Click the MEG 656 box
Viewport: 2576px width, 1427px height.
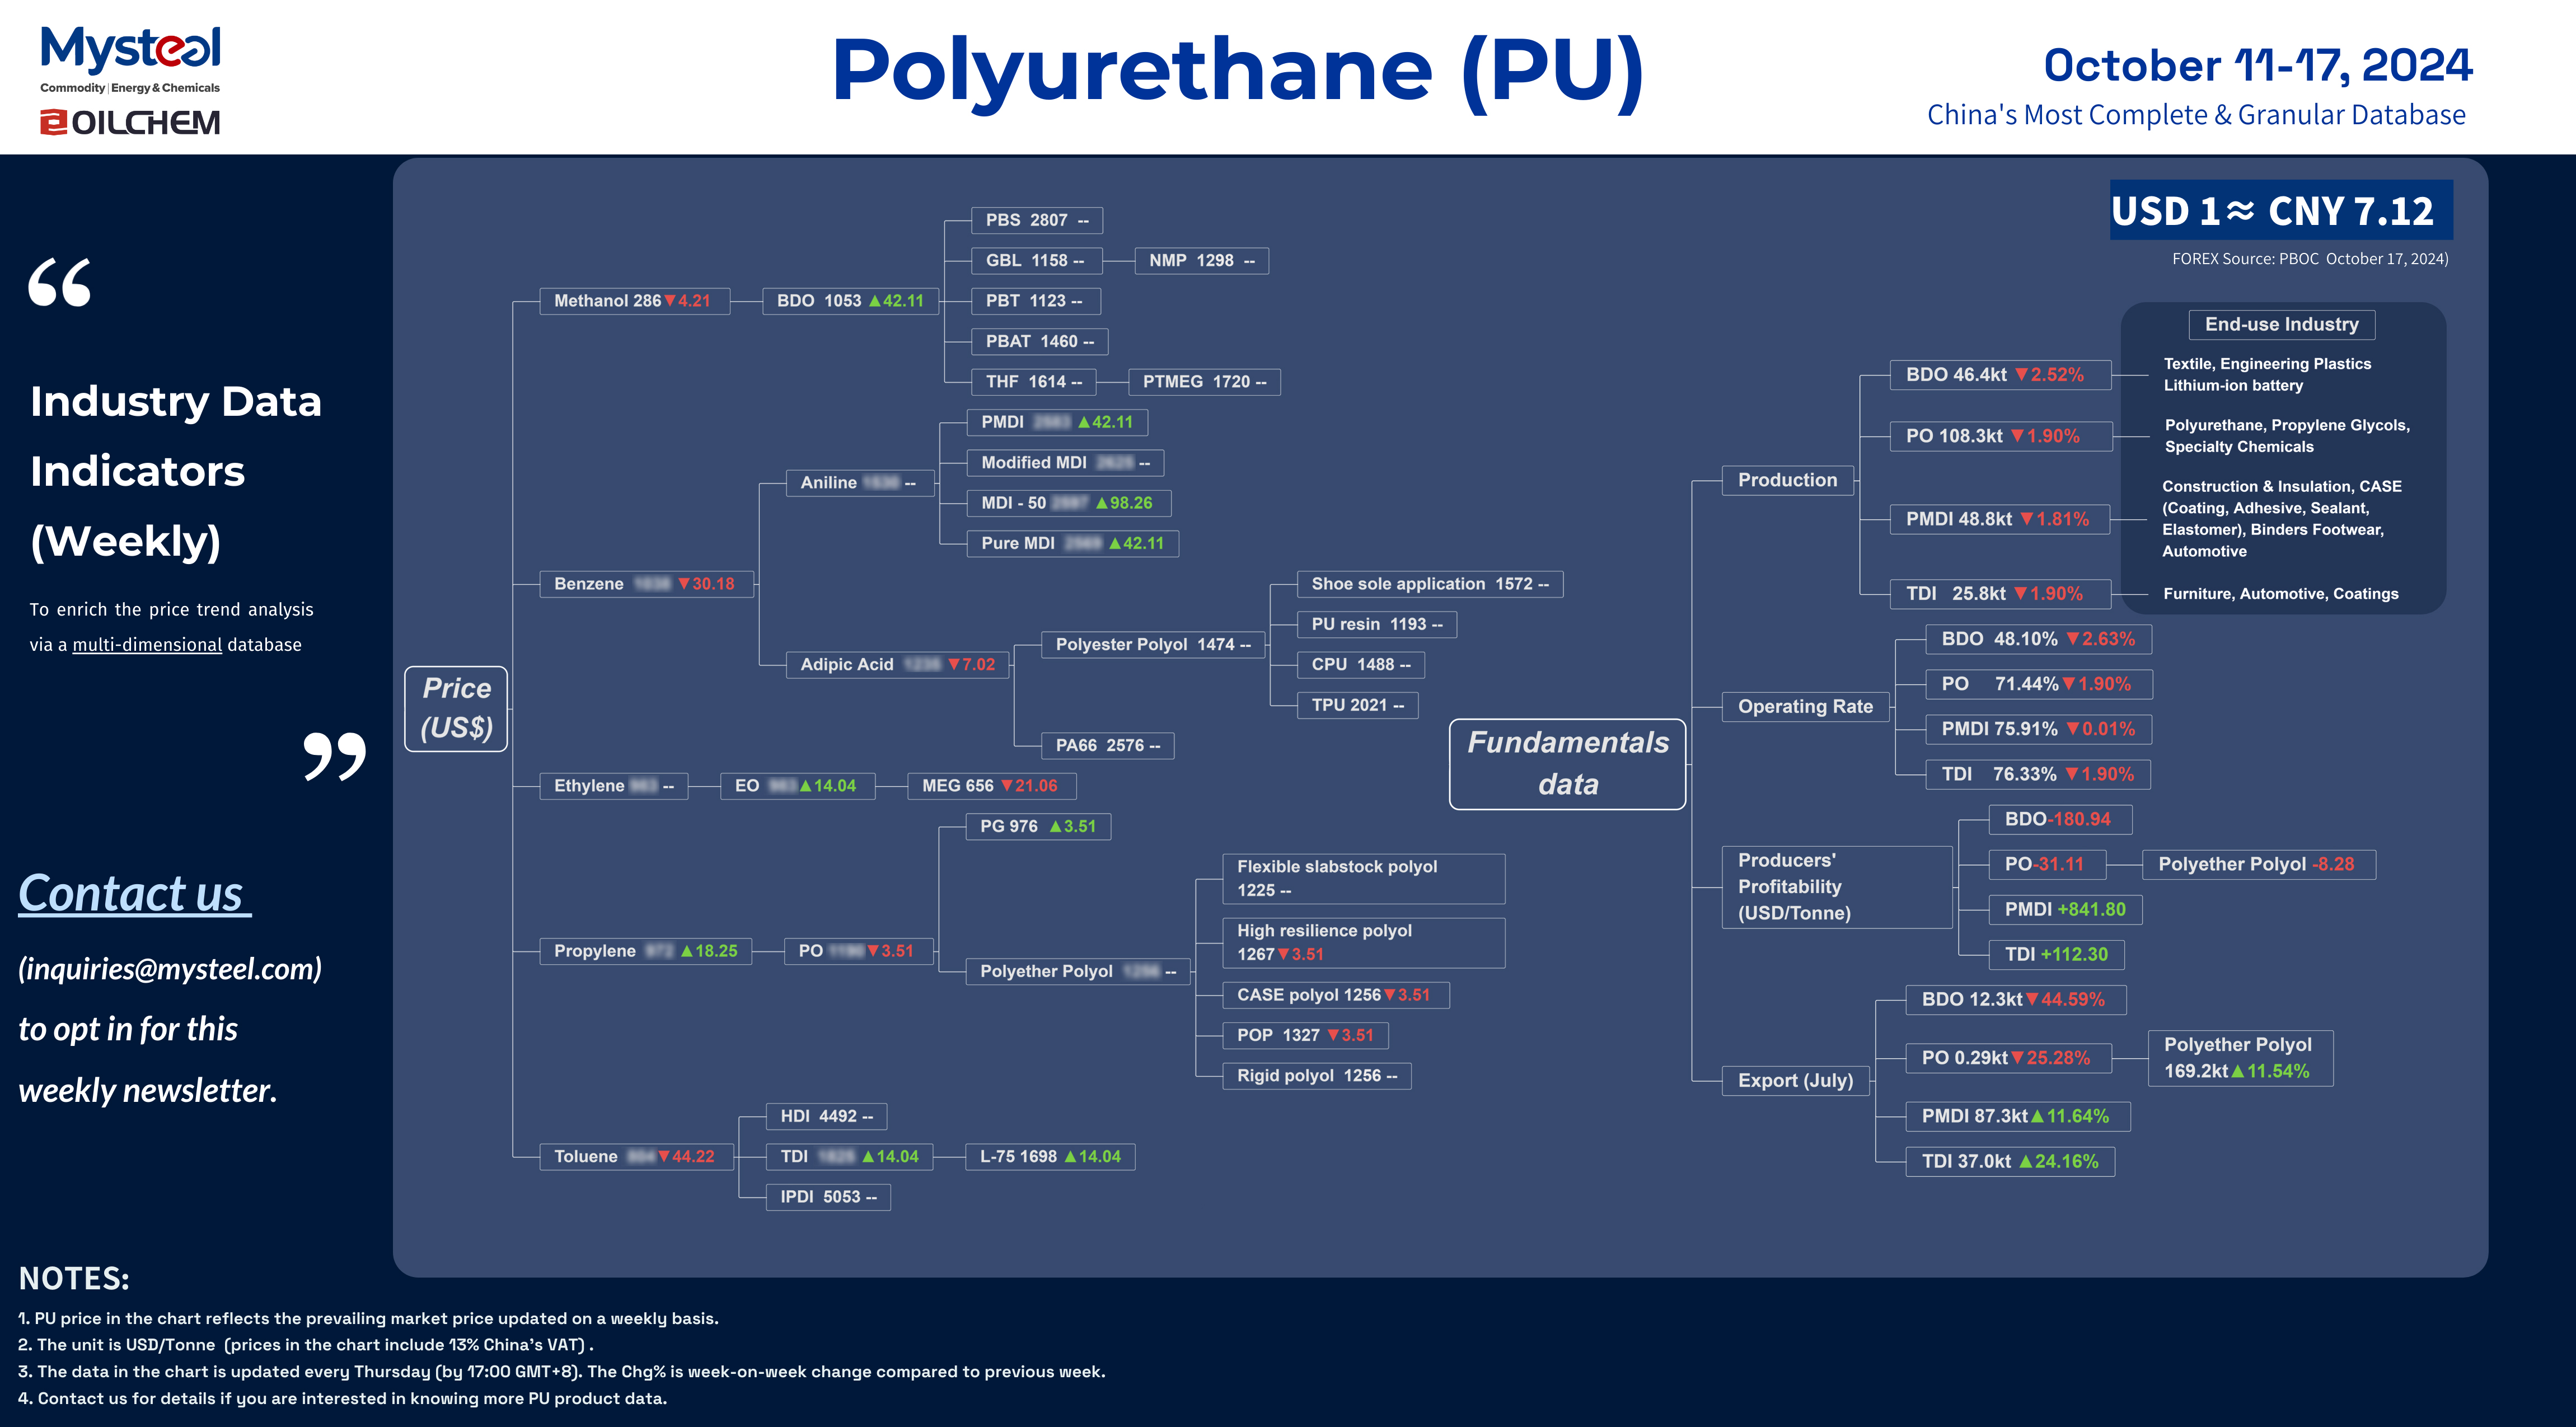click(991, 786)
